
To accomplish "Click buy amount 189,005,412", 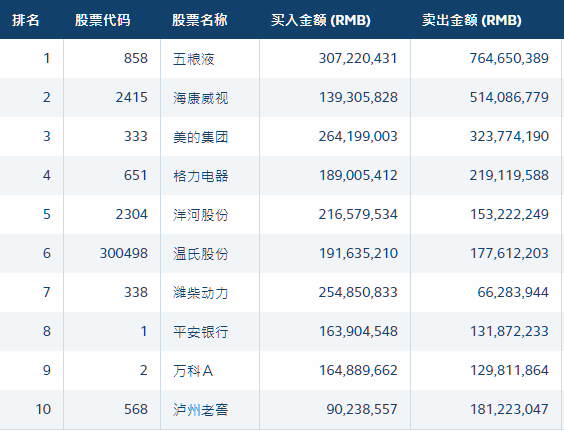I will 358,175.
